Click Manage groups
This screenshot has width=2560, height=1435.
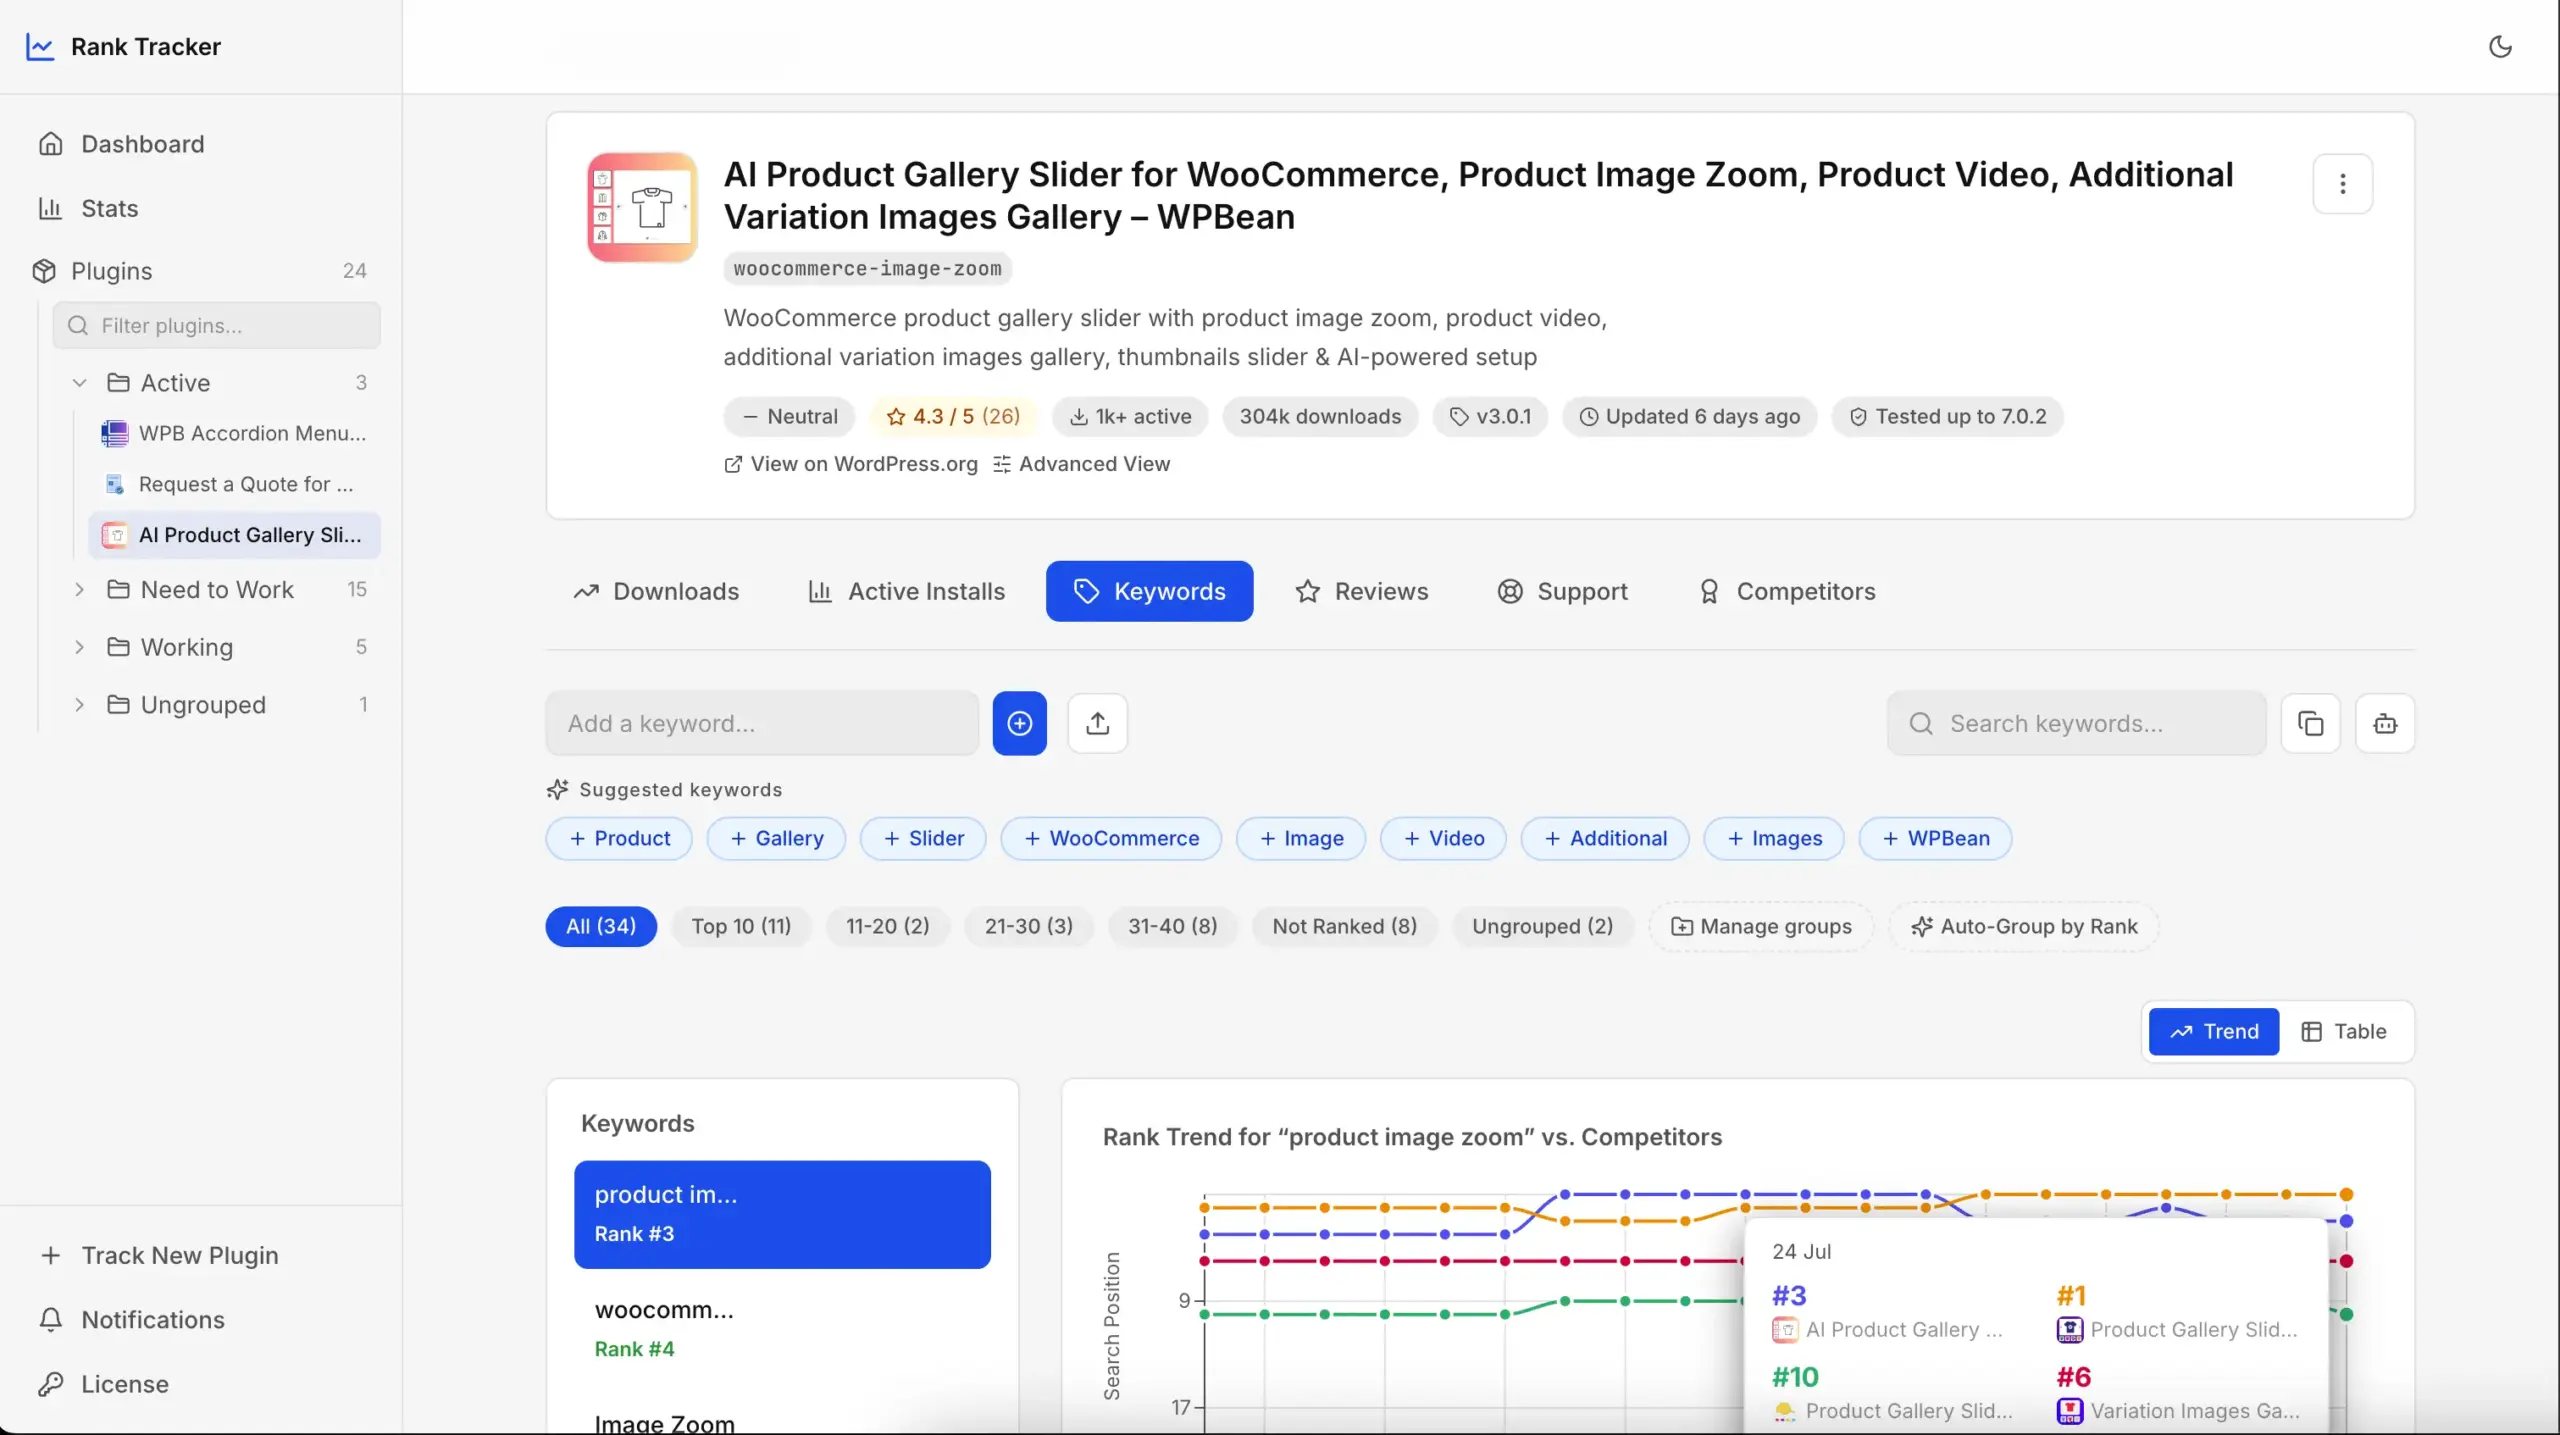[x=1761, y=926]
